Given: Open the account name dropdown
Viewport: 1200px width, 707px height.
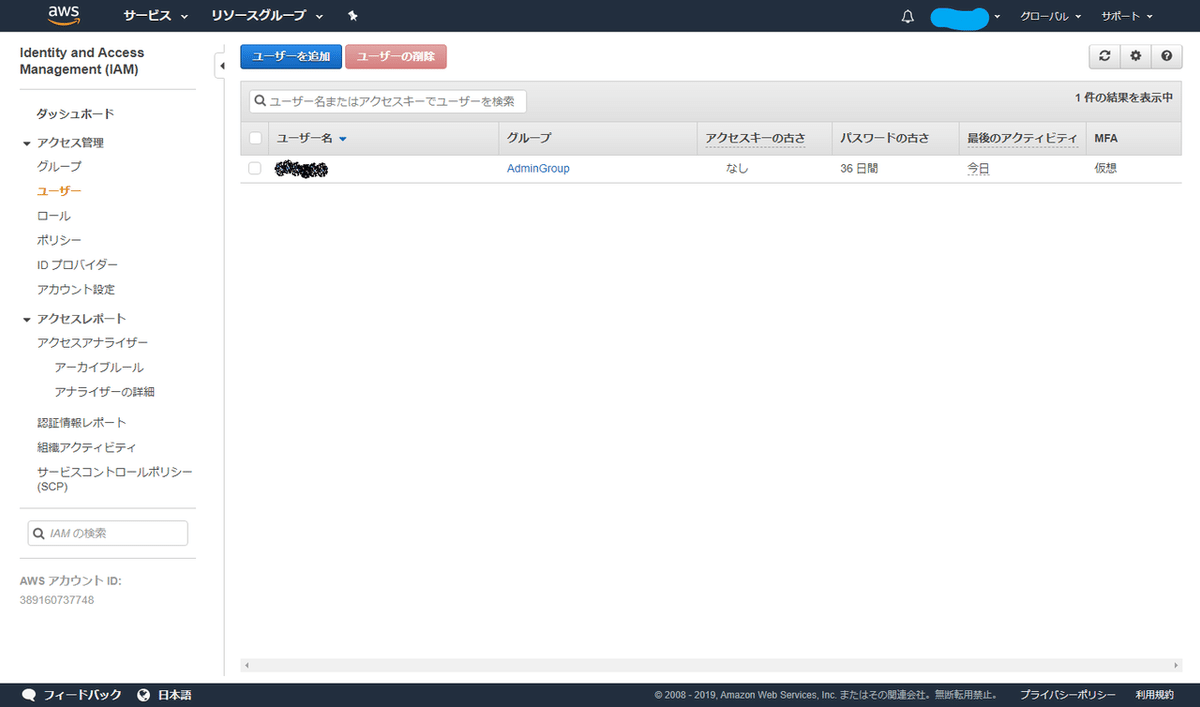Looking at the screenshot, I should point(965,16).
